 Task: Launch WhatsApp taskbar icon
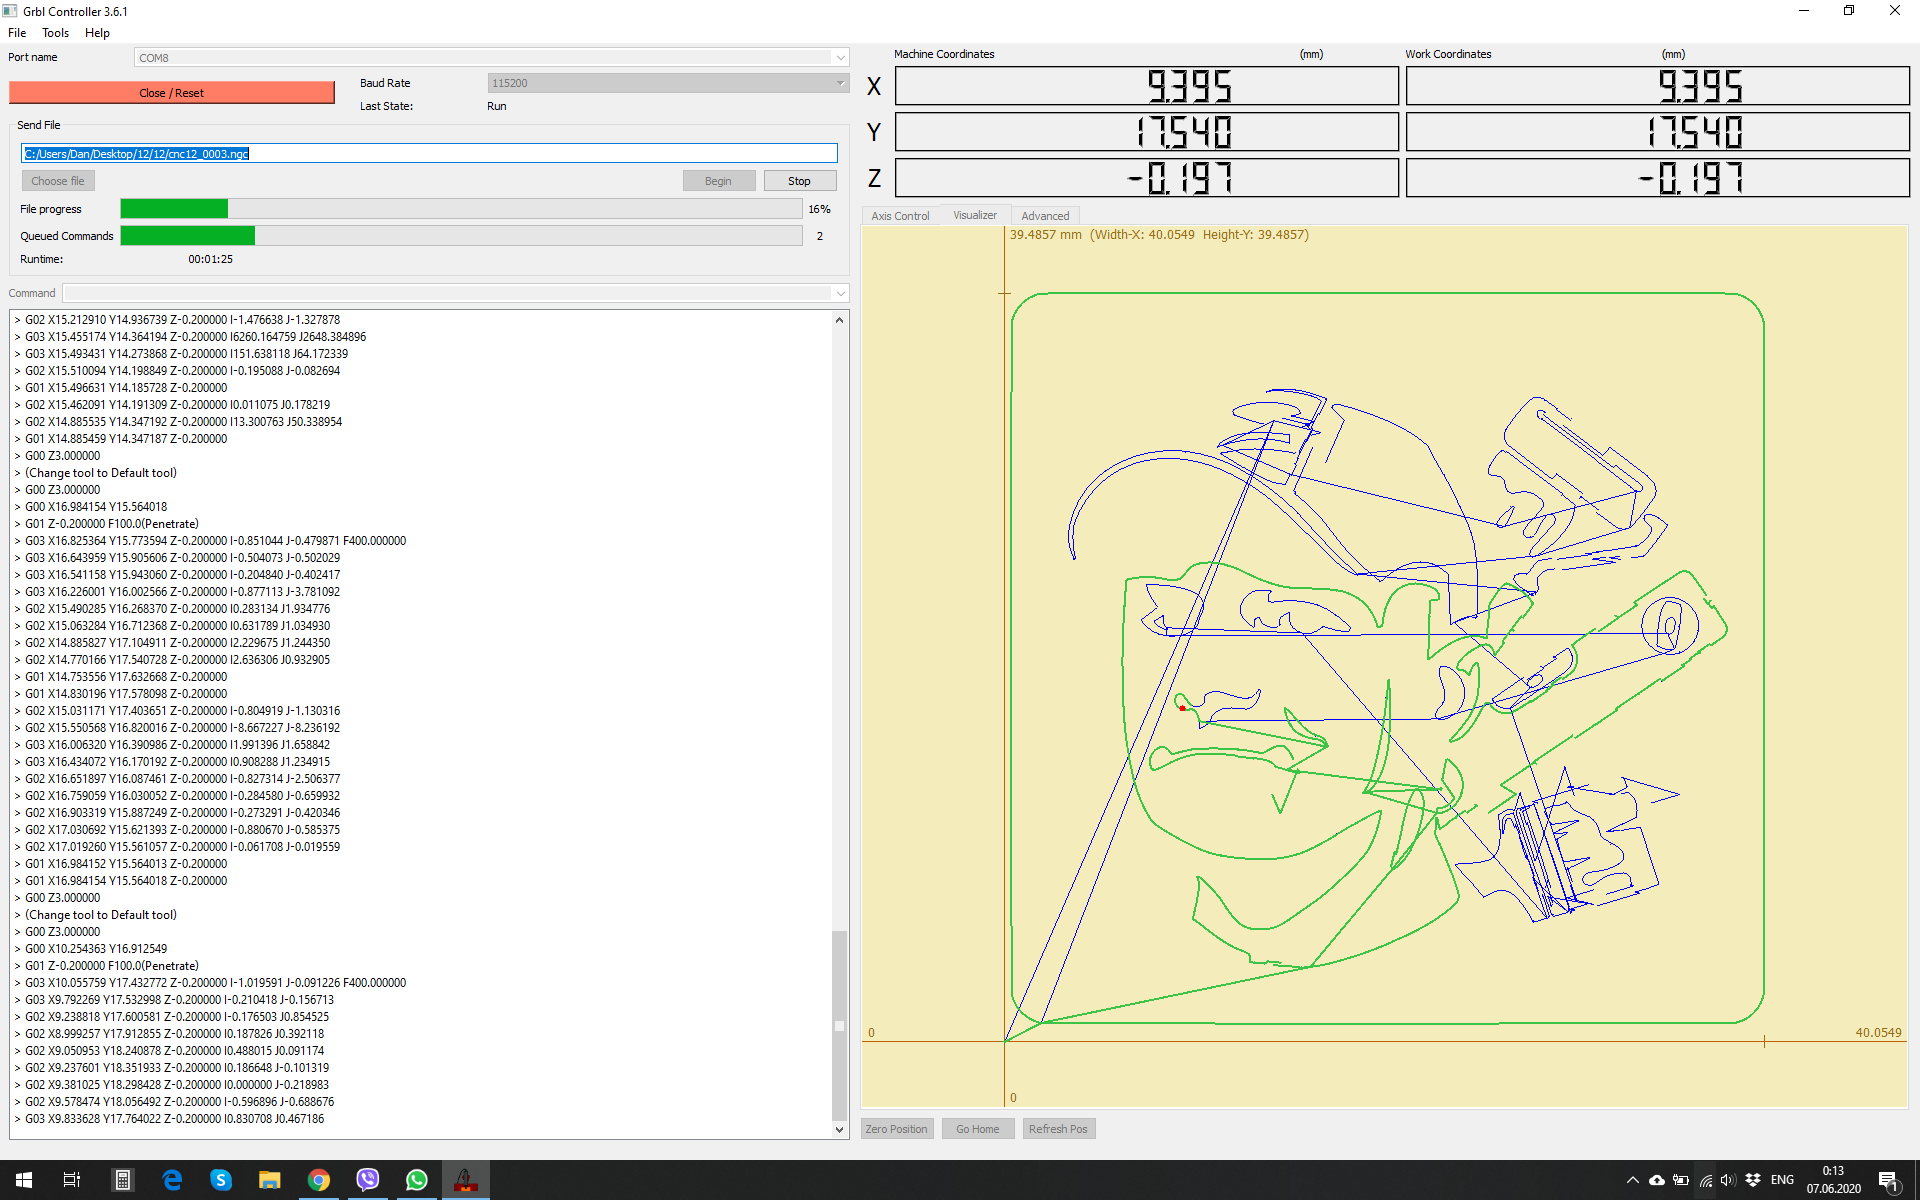416,1180
